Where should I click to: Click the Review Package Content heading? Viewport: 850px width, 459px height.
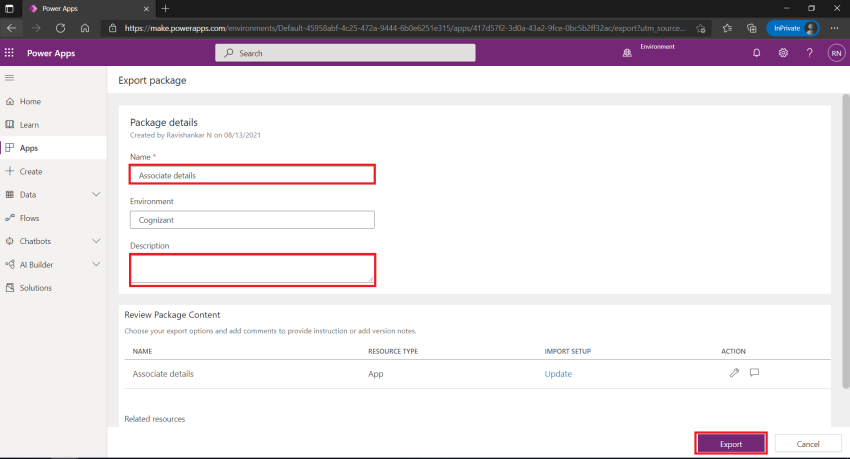[172, 315]
